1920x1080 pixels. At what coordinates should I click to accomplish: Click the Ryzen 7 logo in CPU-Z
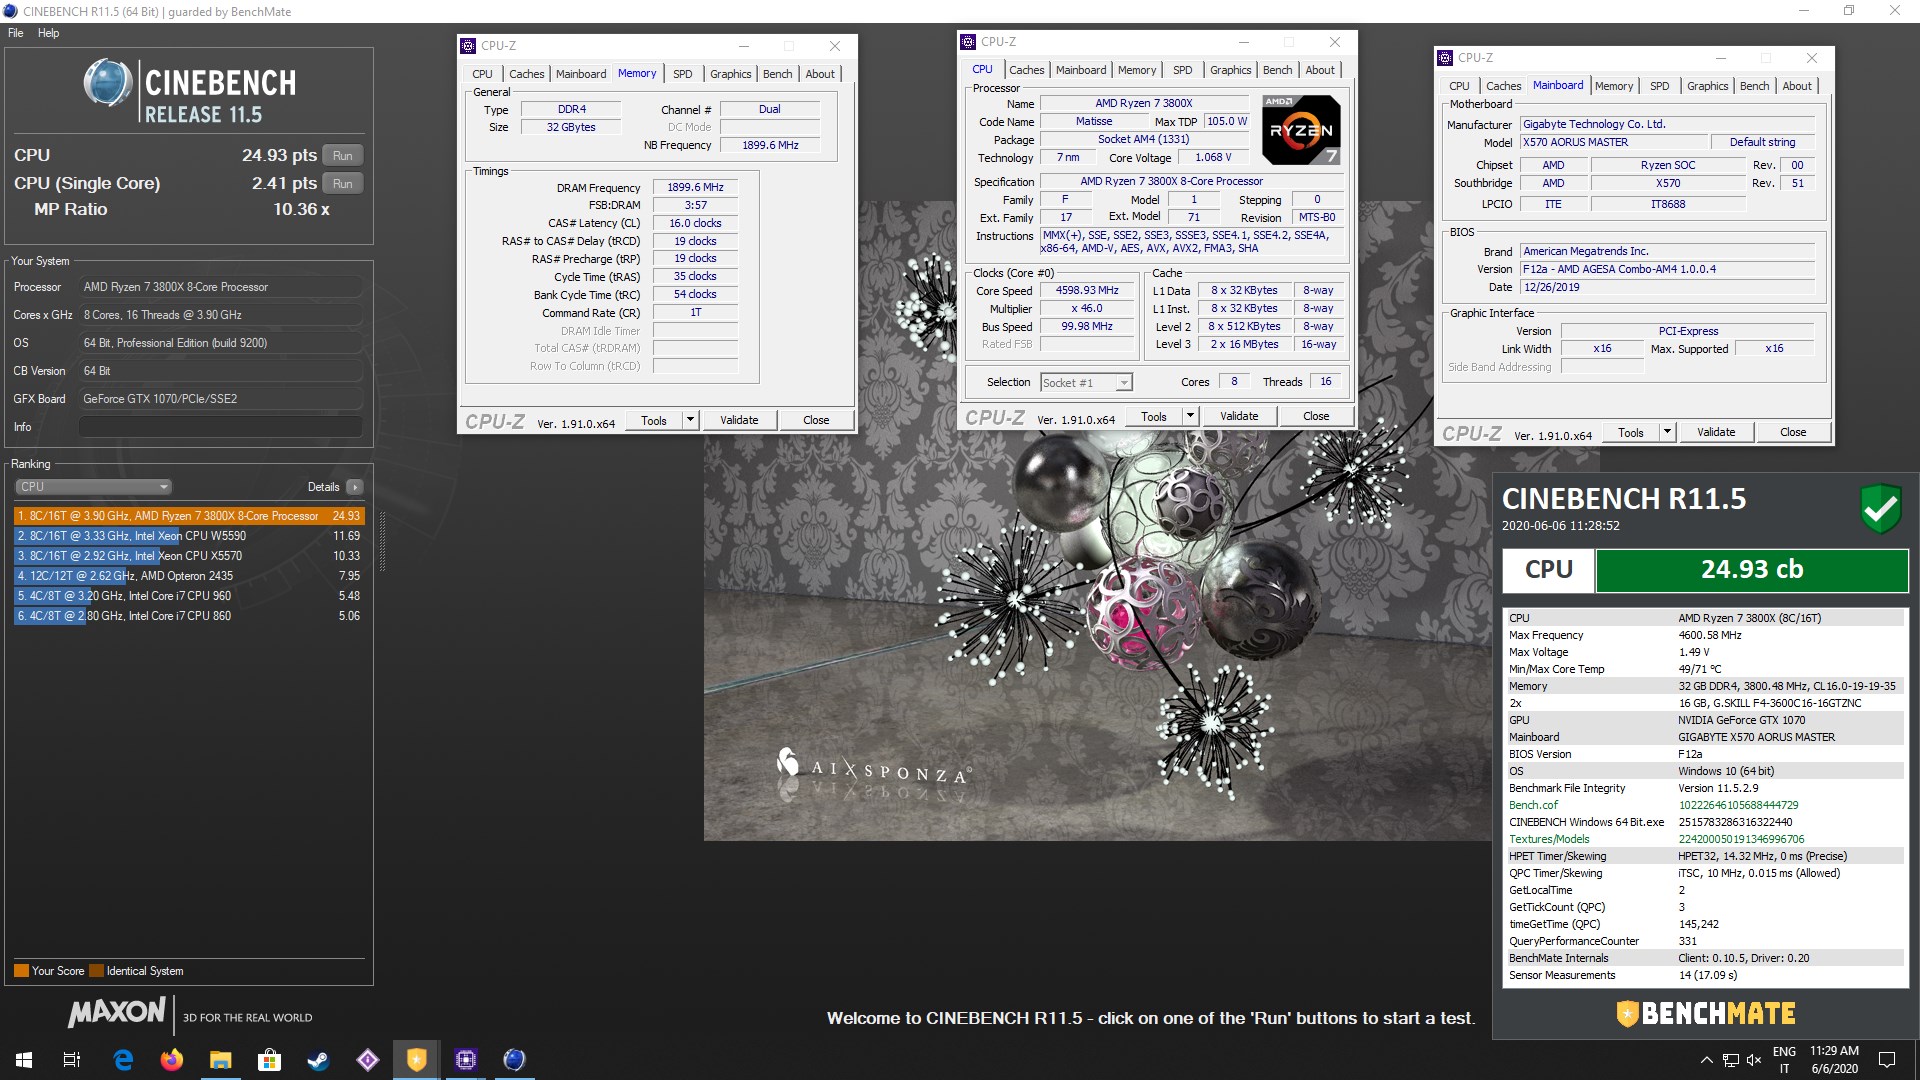click(x=1300, y=130)
